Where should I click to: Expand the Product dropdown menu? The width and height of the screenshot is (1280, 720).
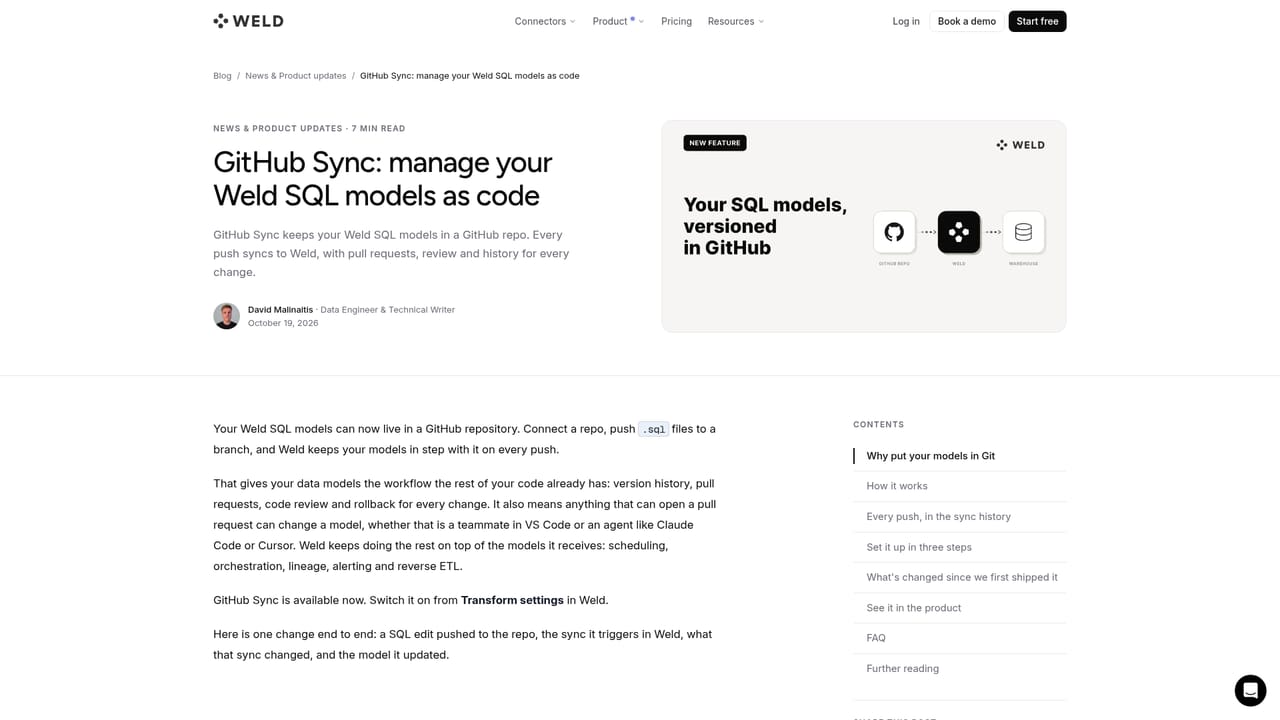coord(618,21)
